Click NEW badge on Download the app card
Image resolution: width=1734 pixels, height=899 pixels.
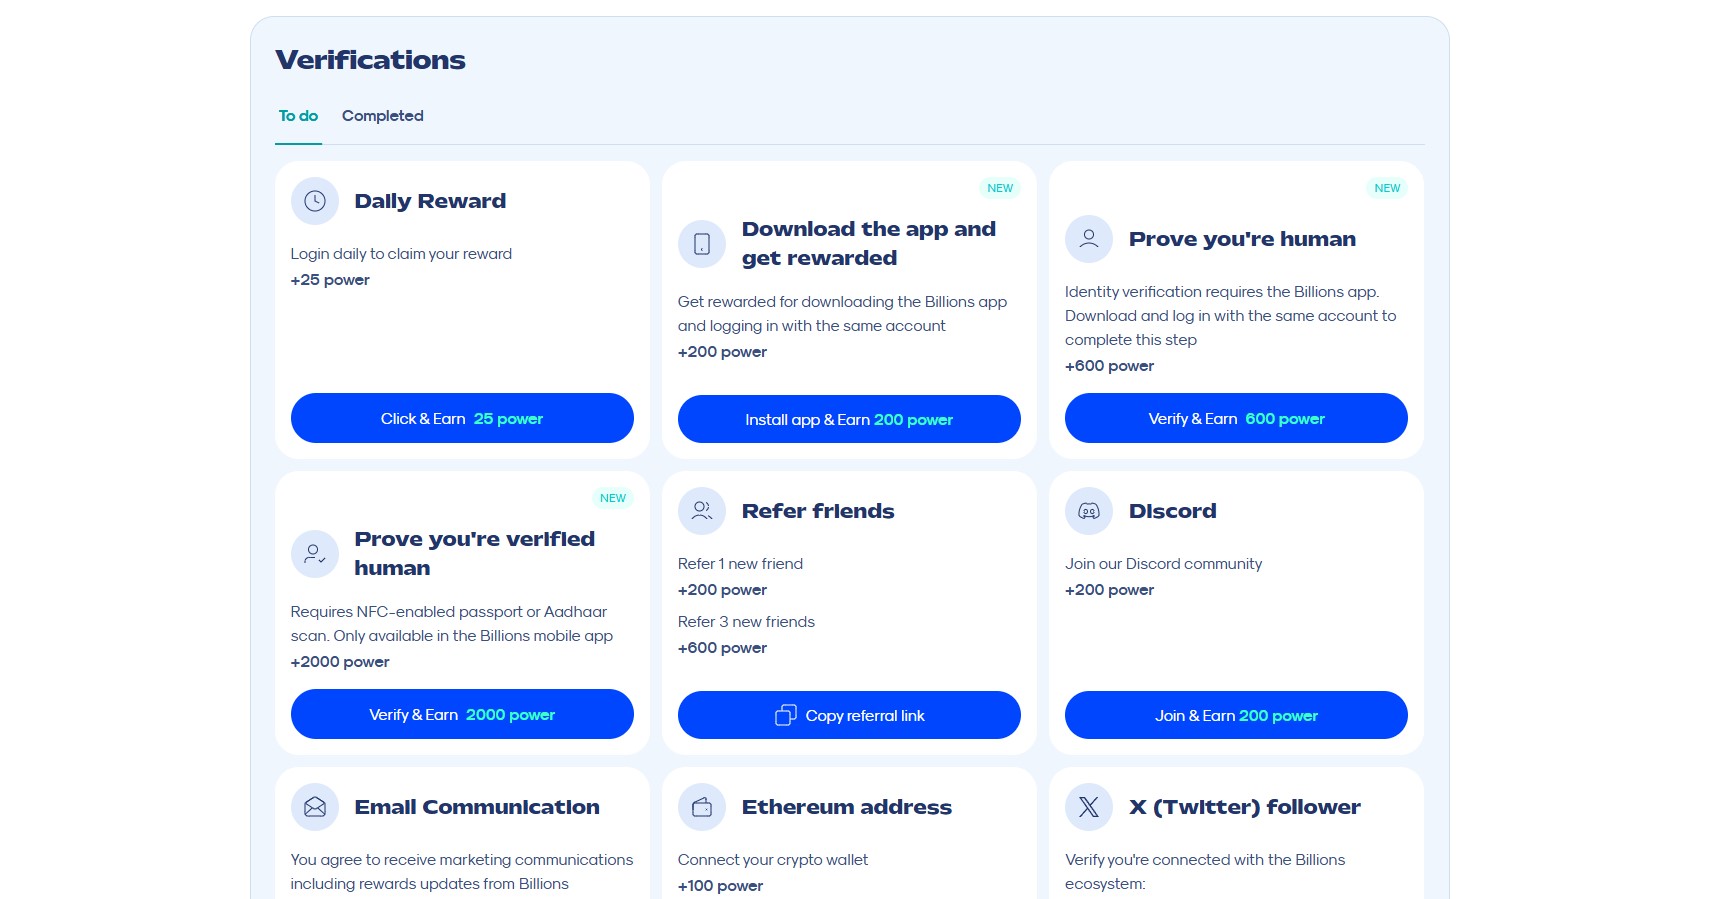1000,188
